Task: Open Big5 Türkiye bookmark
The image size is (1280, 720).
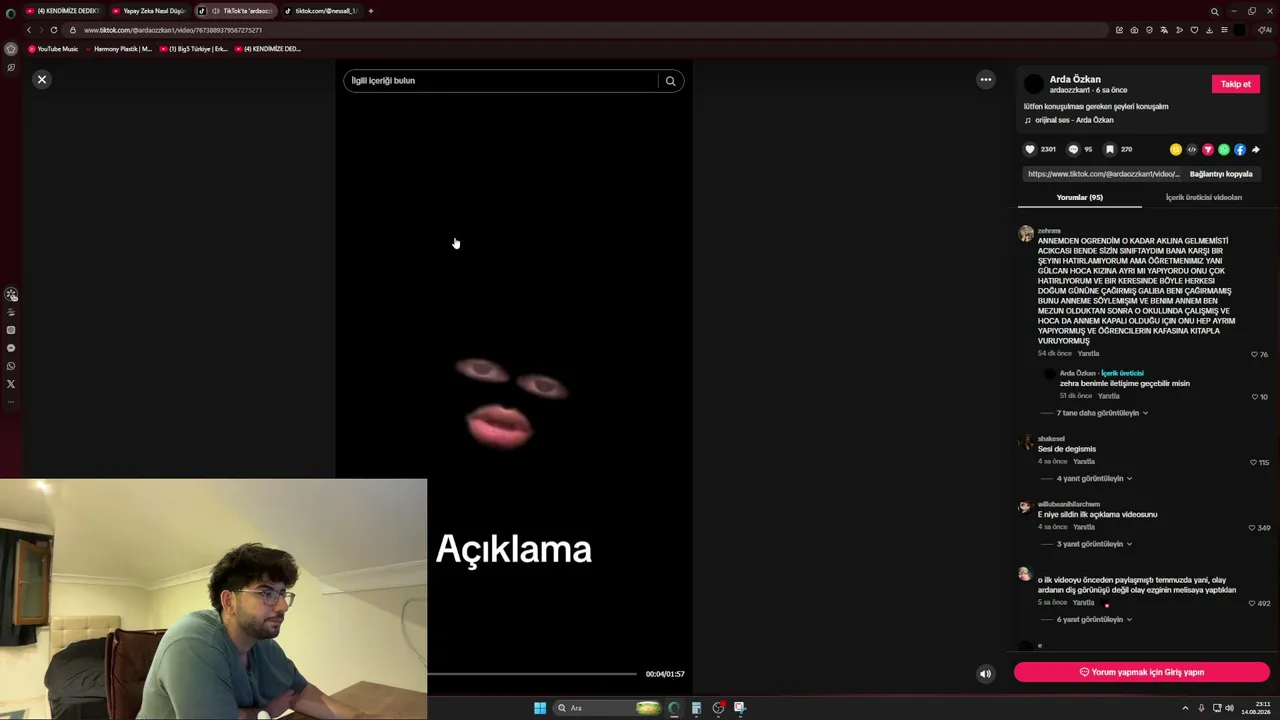Action: [193, 49]
